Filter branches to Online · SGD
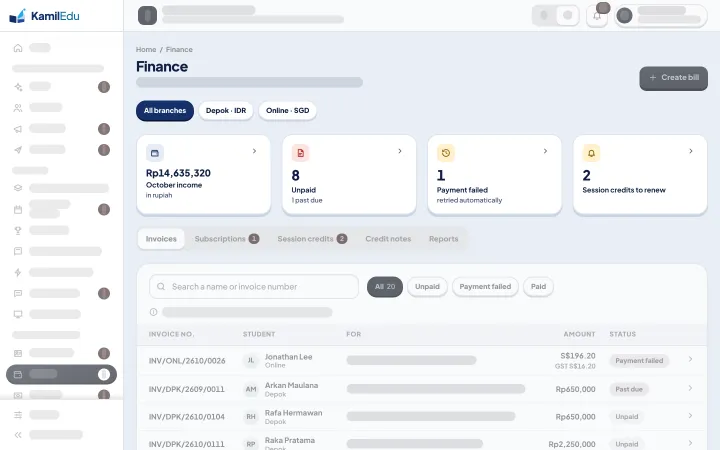The height and width of the screenshot is (450, 720). pos(287,111)
